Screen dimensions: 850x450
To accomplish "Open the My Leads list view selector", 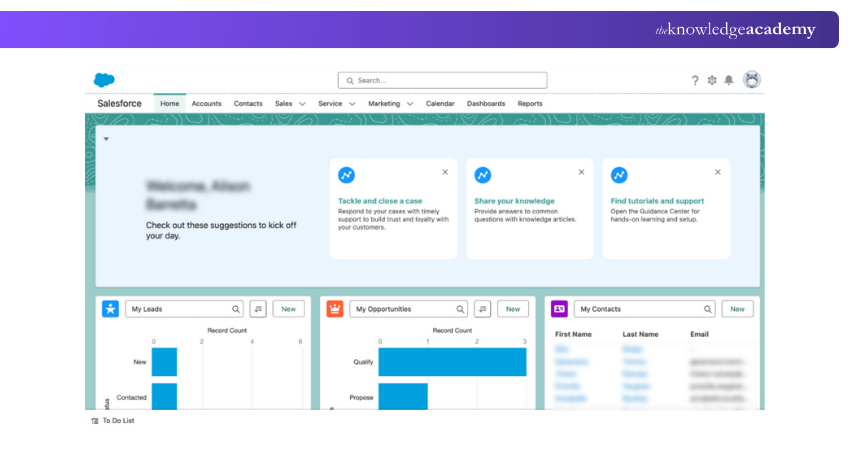I will click(184, 309).
